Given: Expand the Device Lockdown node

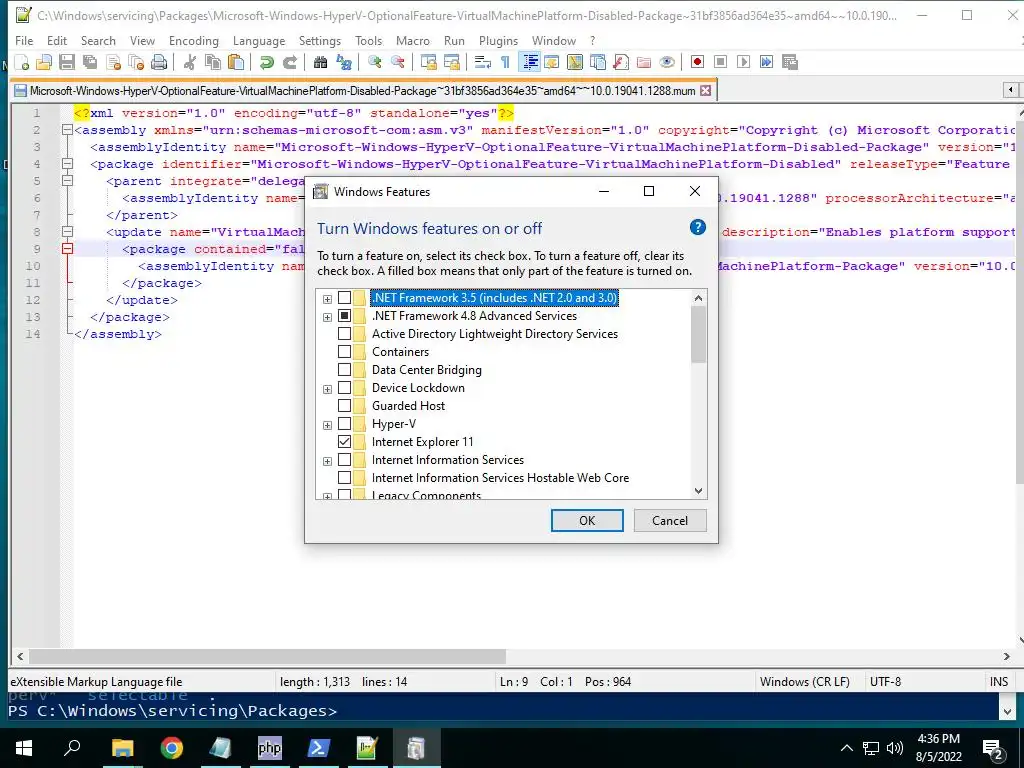Looking at the screenshot, I should coord(327,389).
